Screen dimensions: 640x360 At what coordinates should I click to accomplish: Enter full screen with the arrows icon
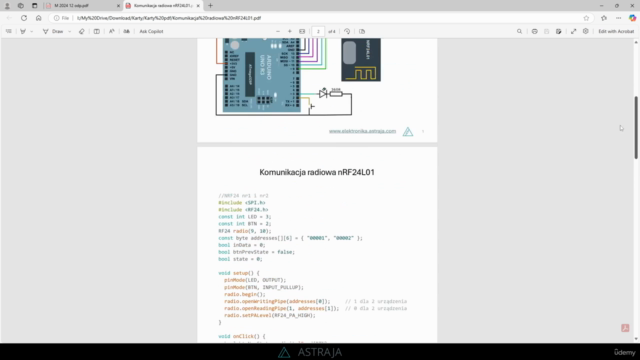tap(573, 31)
